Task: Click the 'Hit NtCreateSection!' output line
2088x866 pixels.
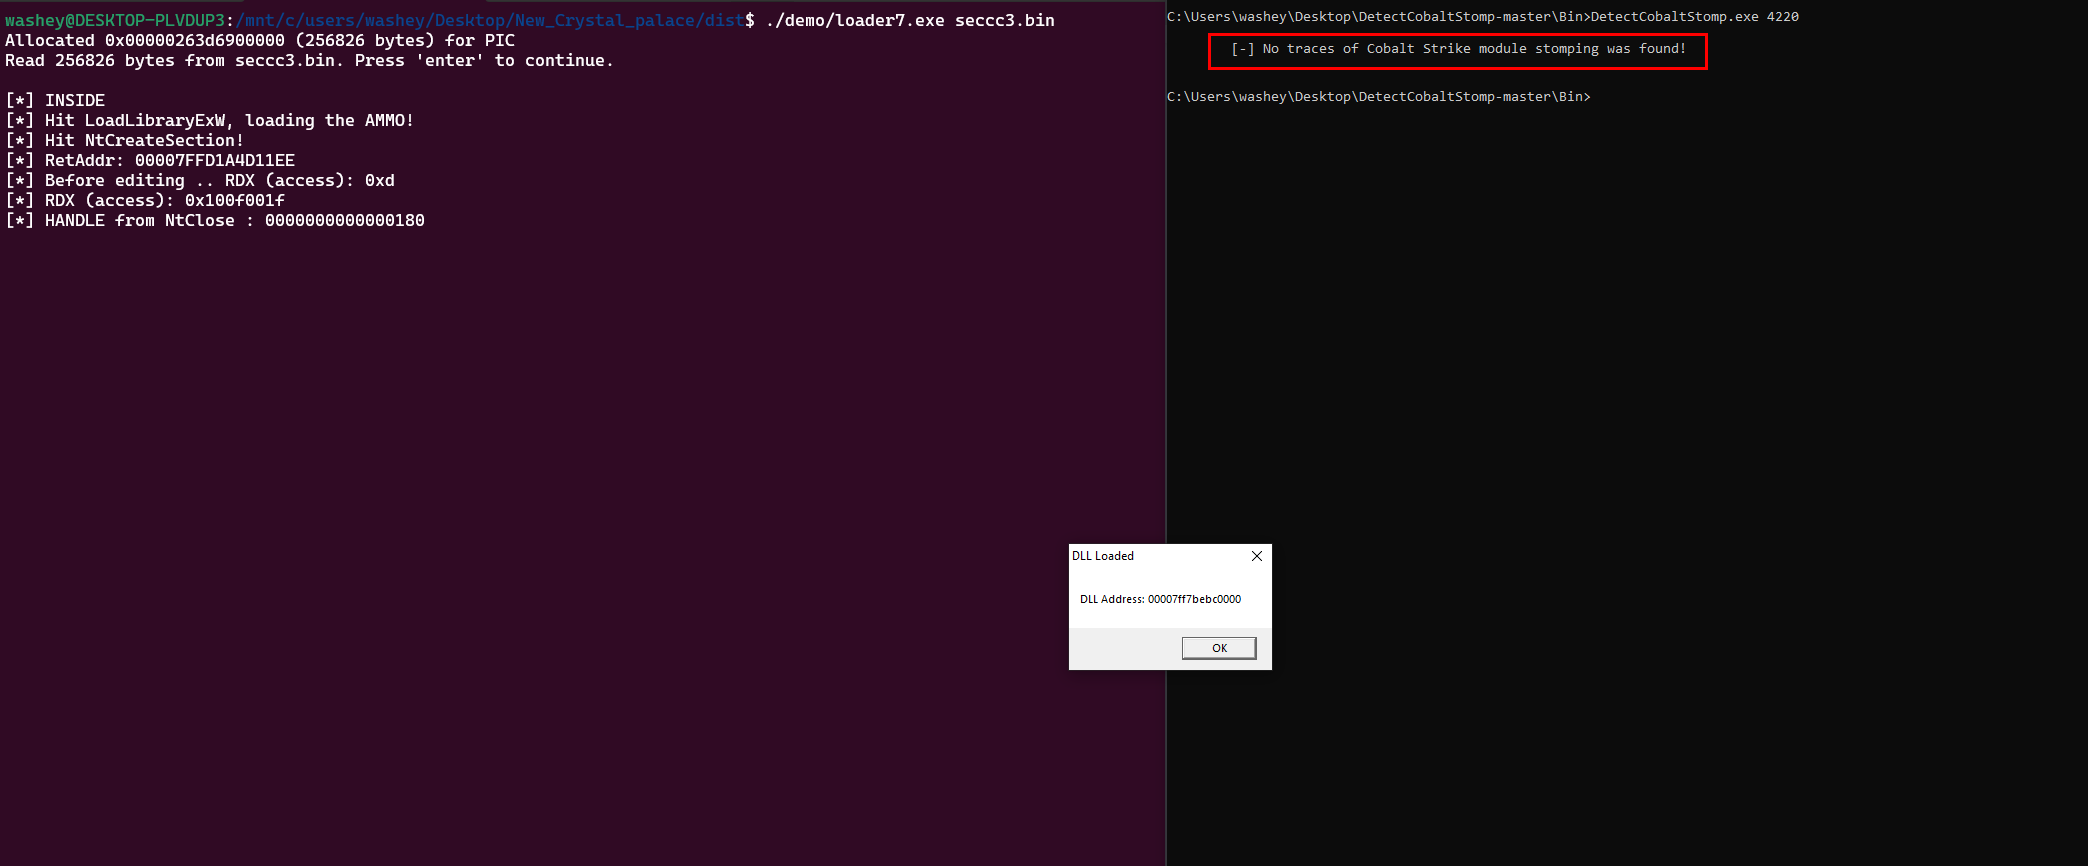Action: click(x=125, y=140)
